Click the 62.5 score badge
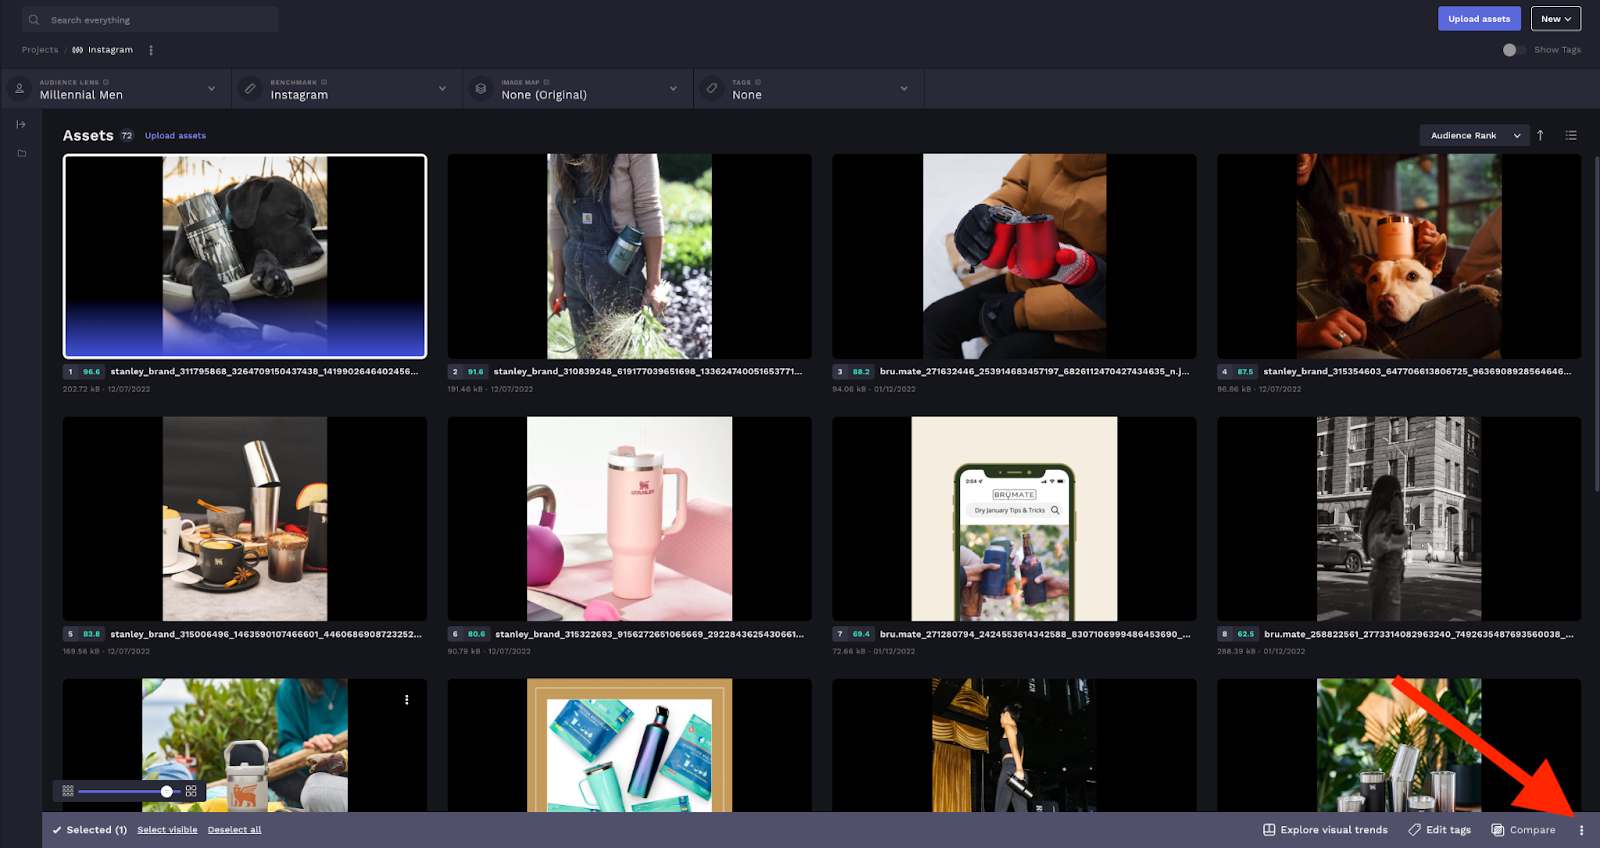Viewport: 1600px width, 848px height. pos(1246,634)
